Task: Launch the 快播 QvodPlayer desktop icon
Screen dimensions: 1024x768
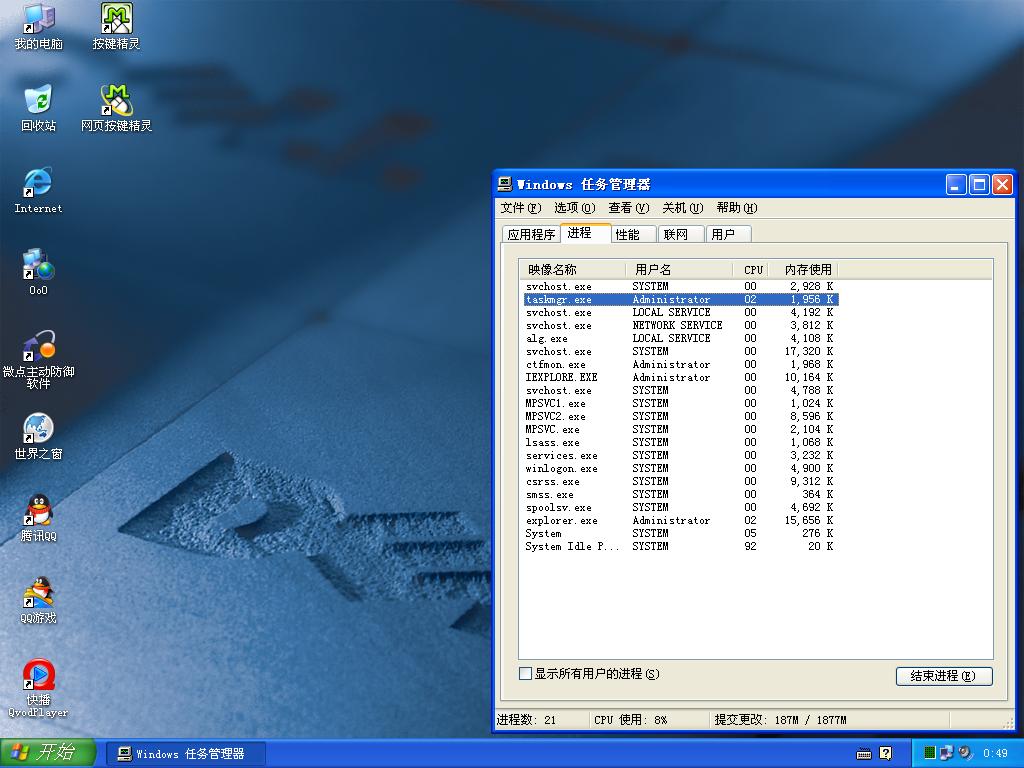Action: pos(38,676)
